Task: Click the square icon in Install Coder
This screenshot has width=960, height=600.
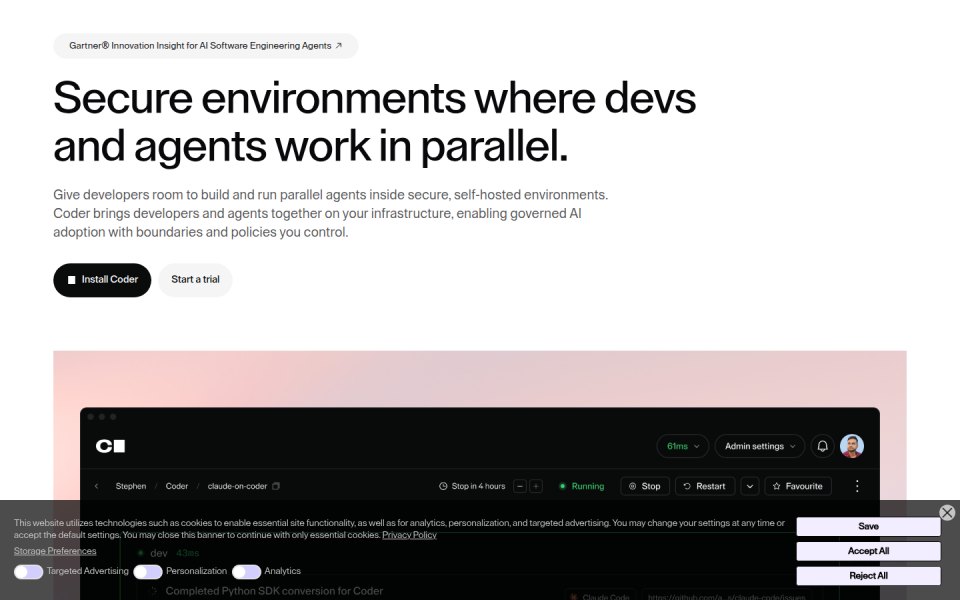Action: pyautogui.click(x=72, y=280)
